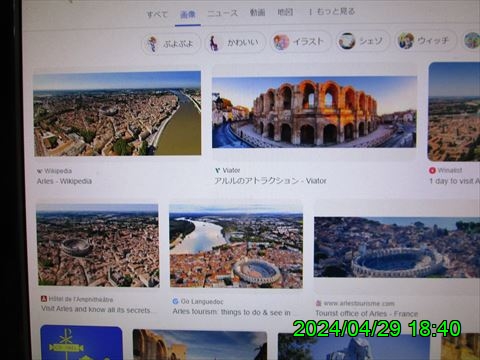Click the Hôtel de l'Amphithéâtre favicon

(x=44, y=299)
